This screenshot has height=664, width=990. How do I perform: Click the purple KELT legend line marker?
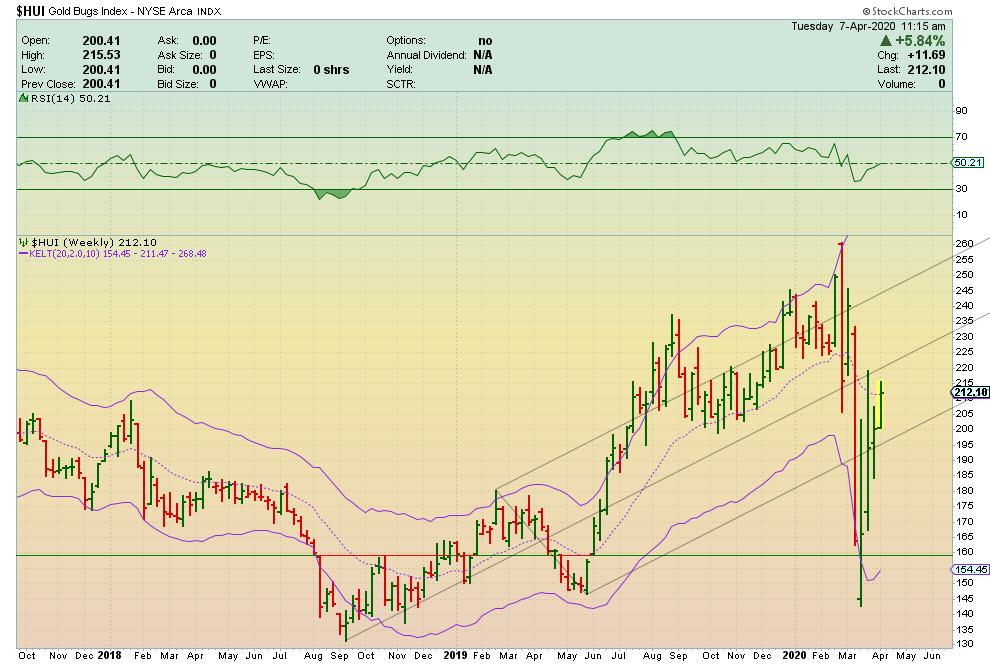pyautogui.click(x=23, y=254)
